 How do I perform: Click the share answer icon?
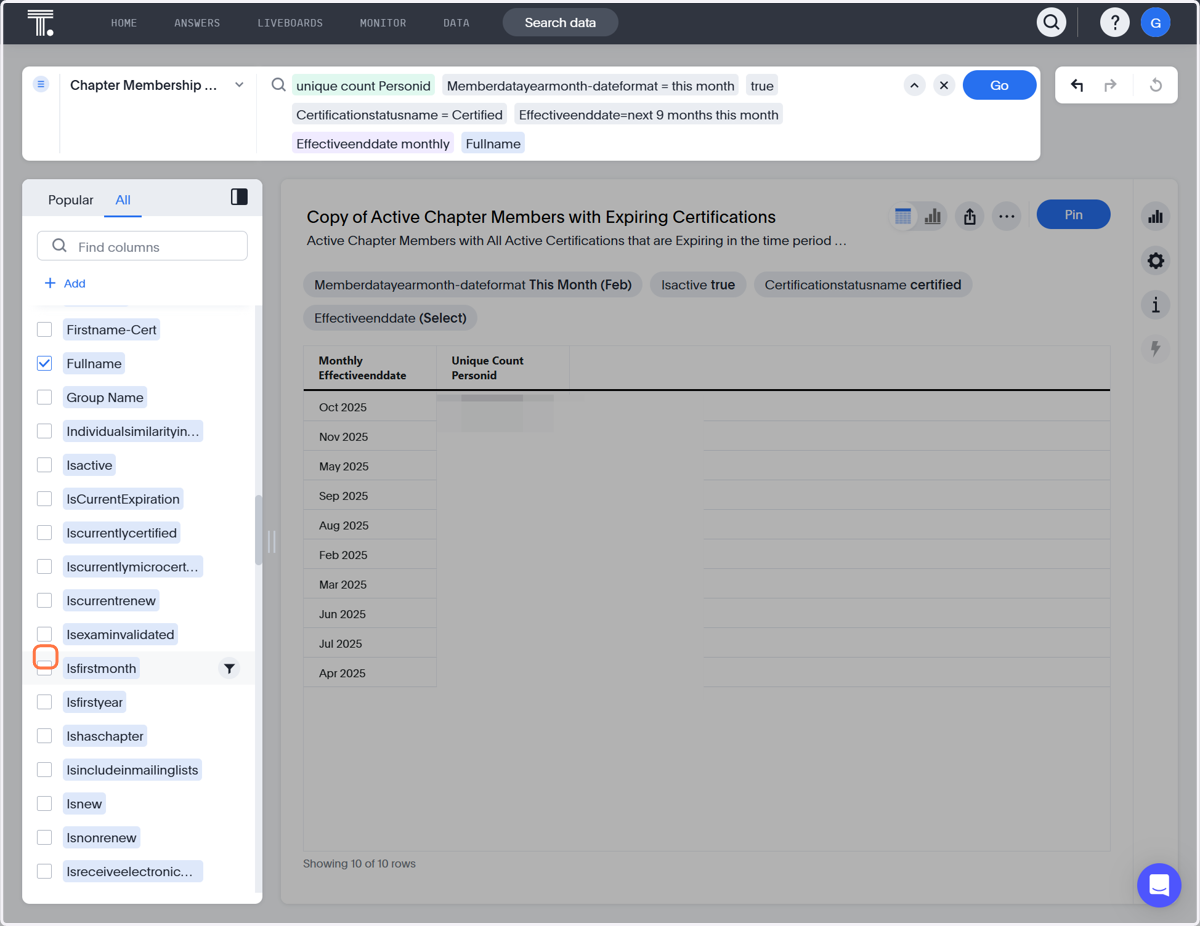coord(970,216)
